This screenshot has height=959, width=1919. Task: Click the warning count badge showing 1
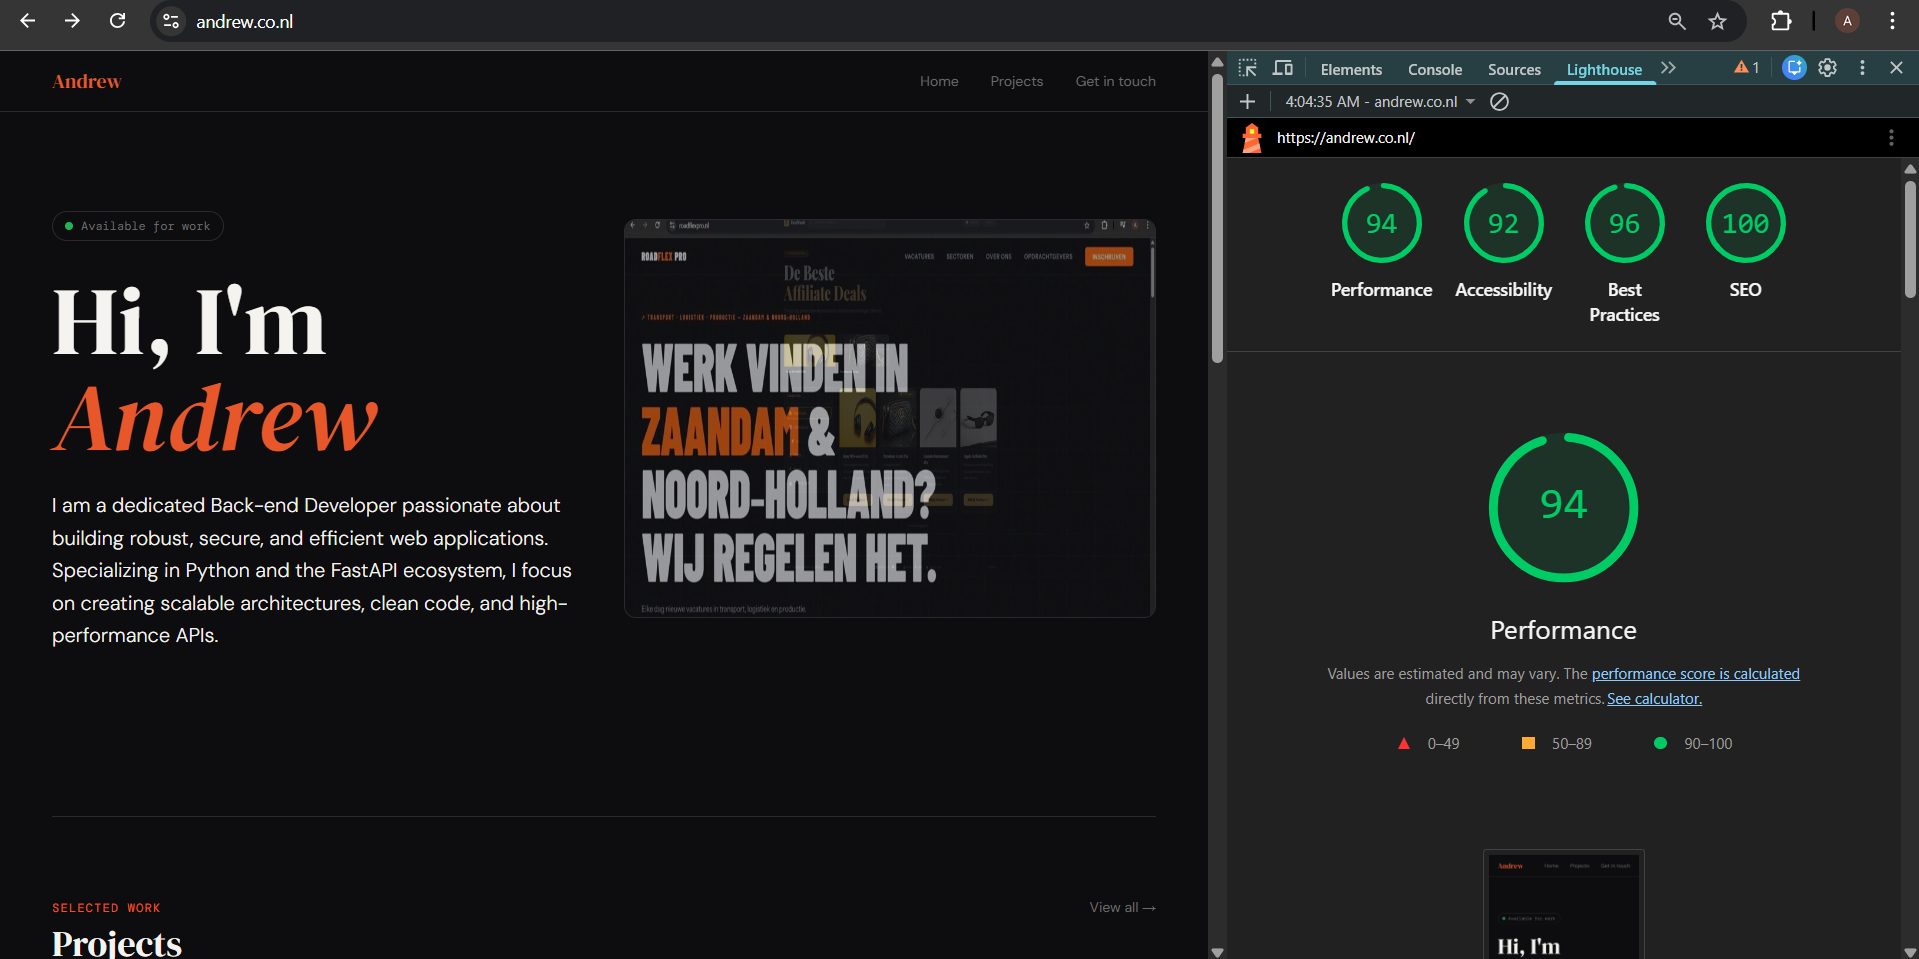1746,68
